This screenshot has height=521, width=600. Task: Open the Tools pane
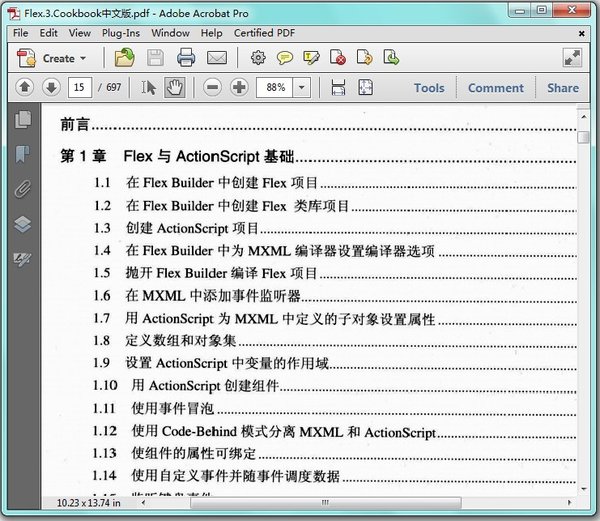[429, 88]
